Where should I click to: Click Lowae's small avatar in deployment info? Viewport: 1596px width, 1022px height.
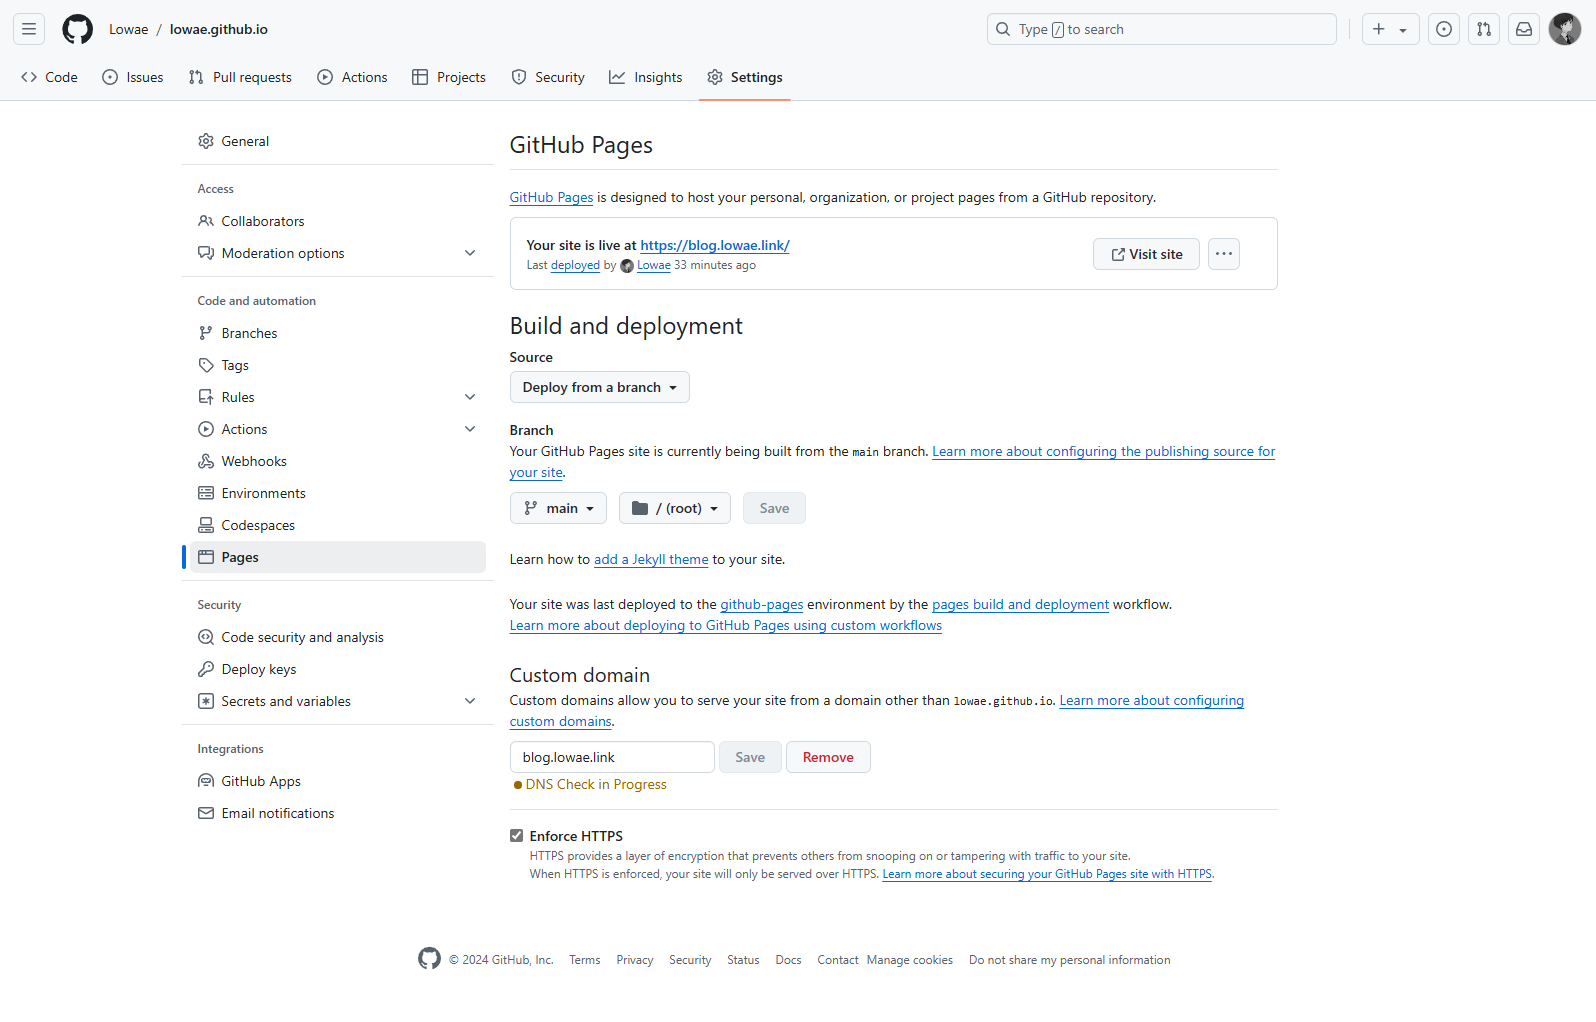(x=627, y=266)
